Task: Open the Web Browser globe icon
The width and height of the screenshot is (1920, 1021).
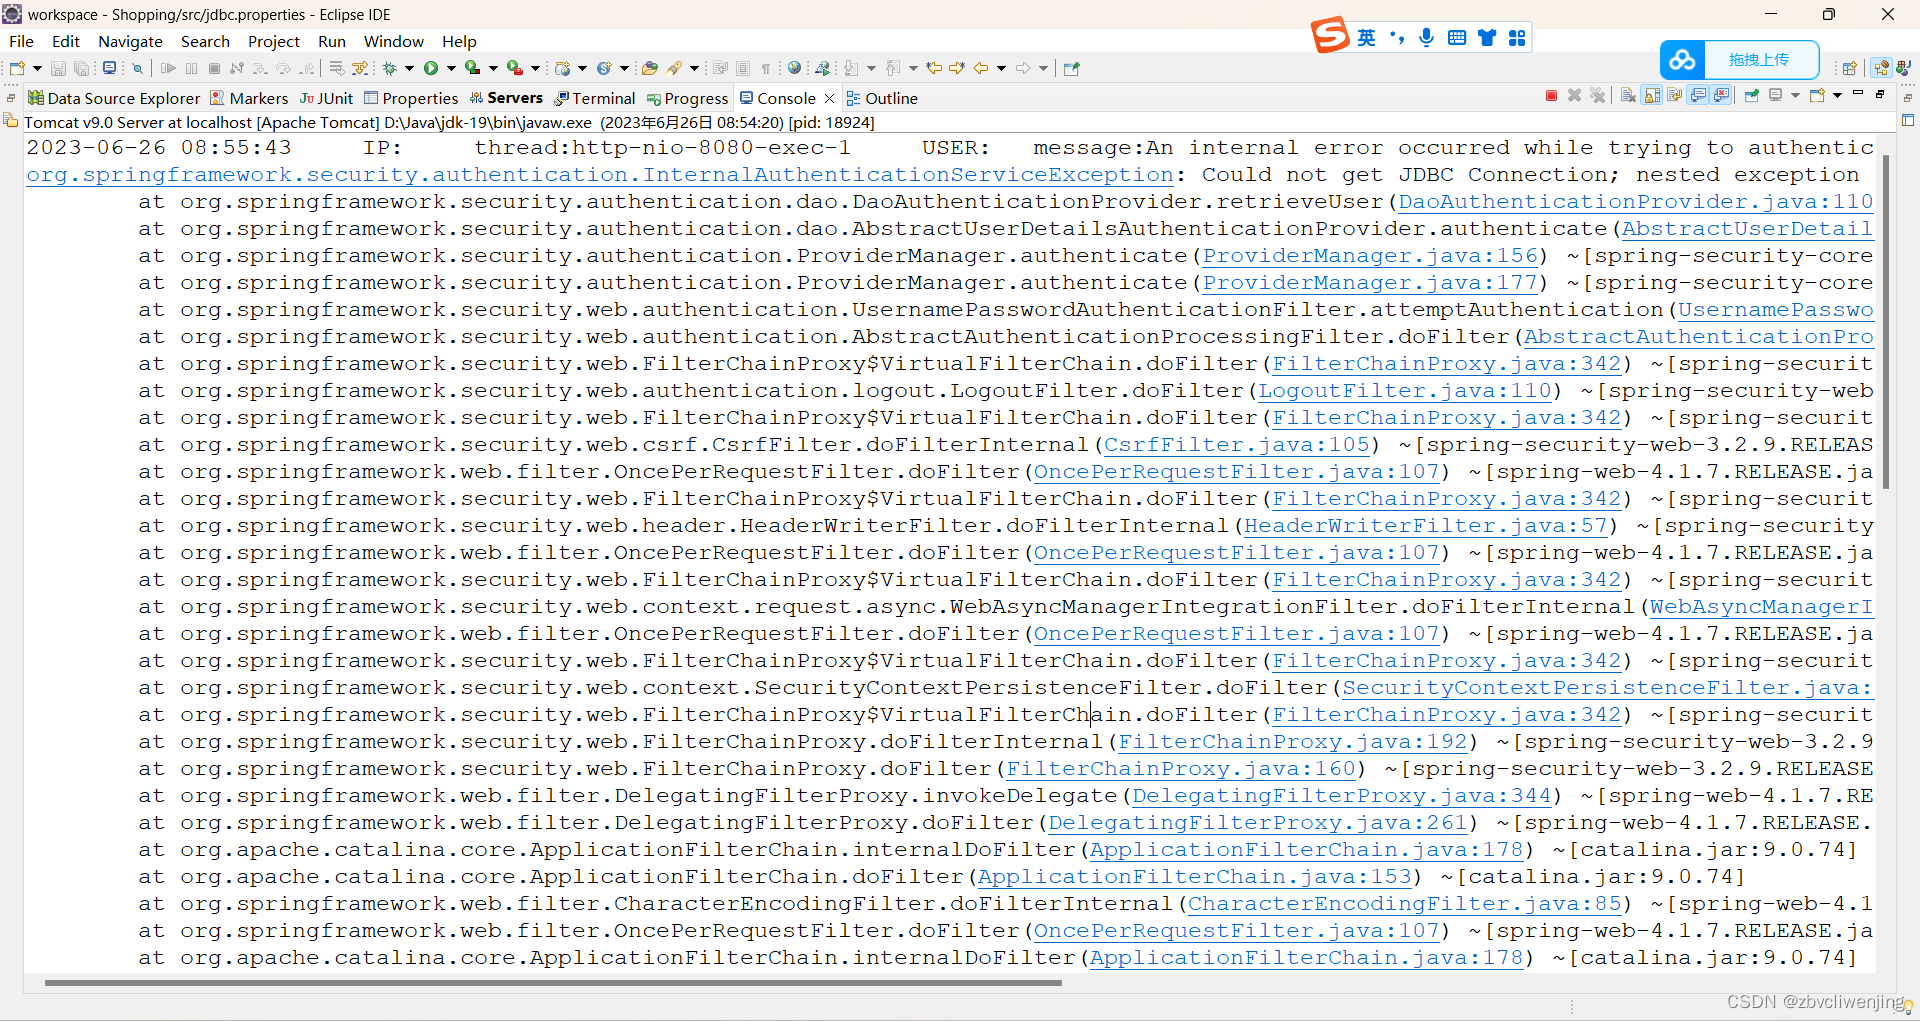Action: [794, 68]
